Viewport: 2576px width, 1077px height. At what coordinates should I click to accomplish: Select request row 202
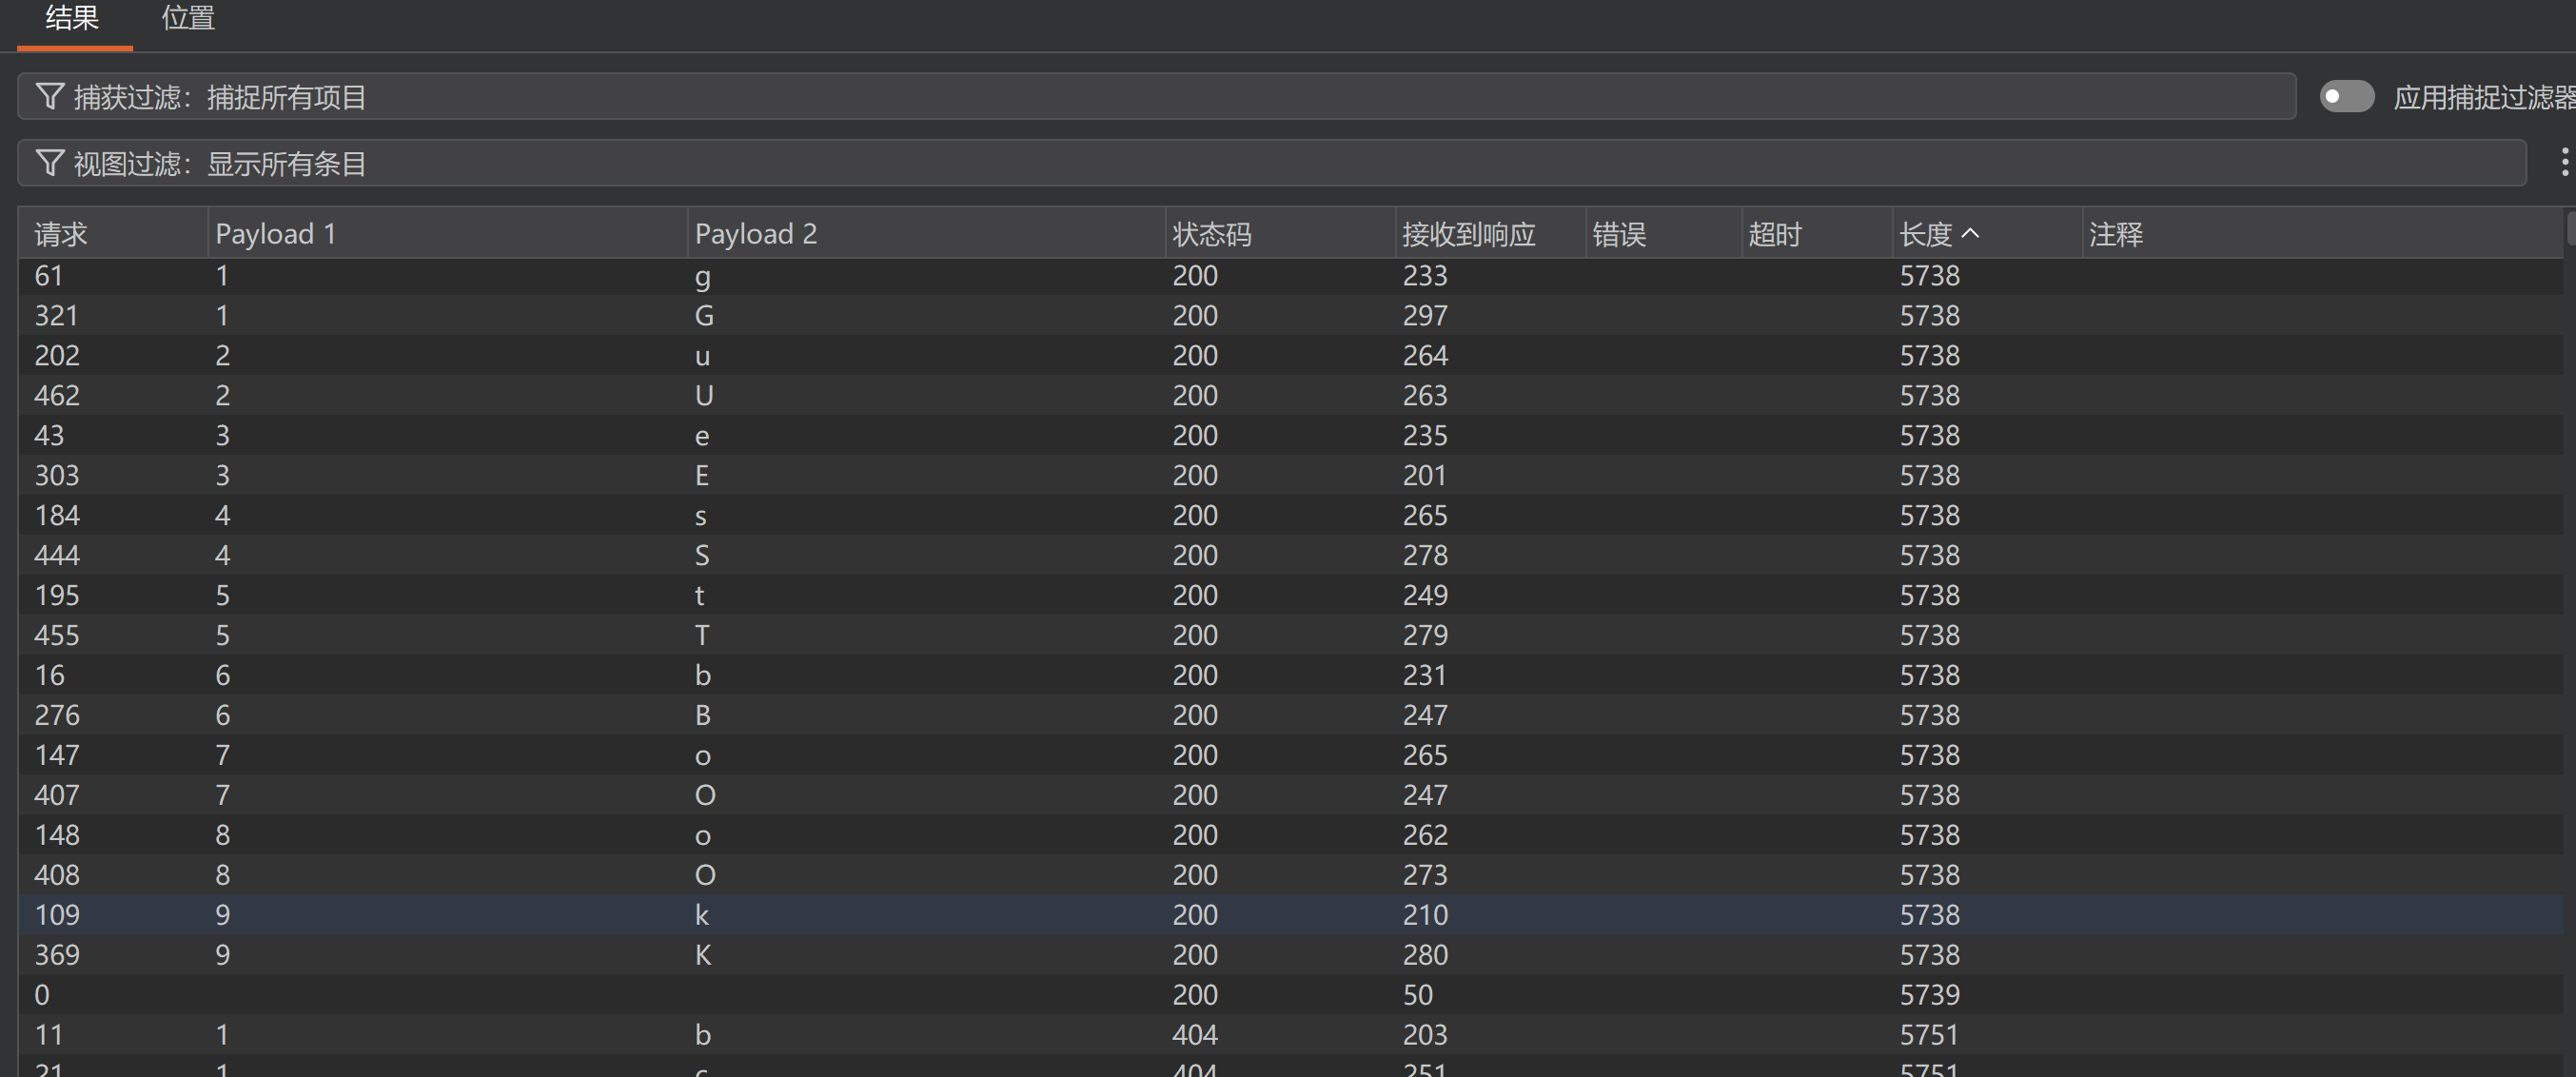pyautogui.click(x=1290, y=356)
